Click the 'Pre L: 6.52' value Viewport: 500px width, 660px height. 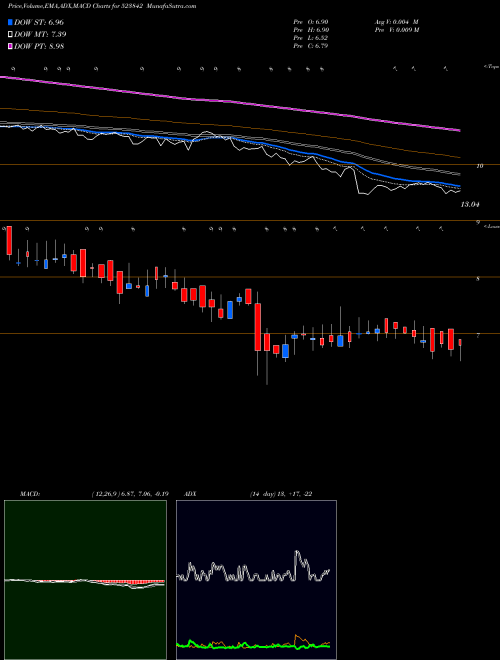311,38
